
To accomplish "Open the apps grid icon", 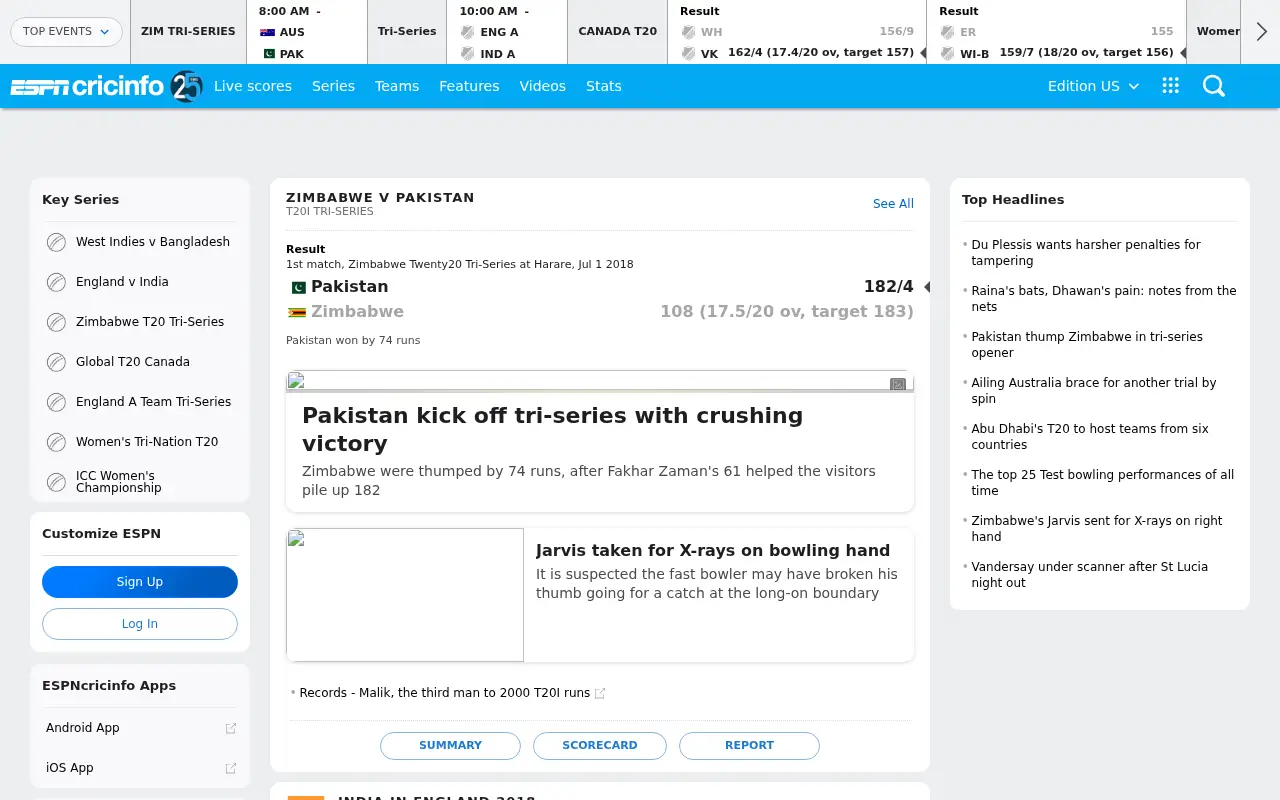I will 1171,86.
